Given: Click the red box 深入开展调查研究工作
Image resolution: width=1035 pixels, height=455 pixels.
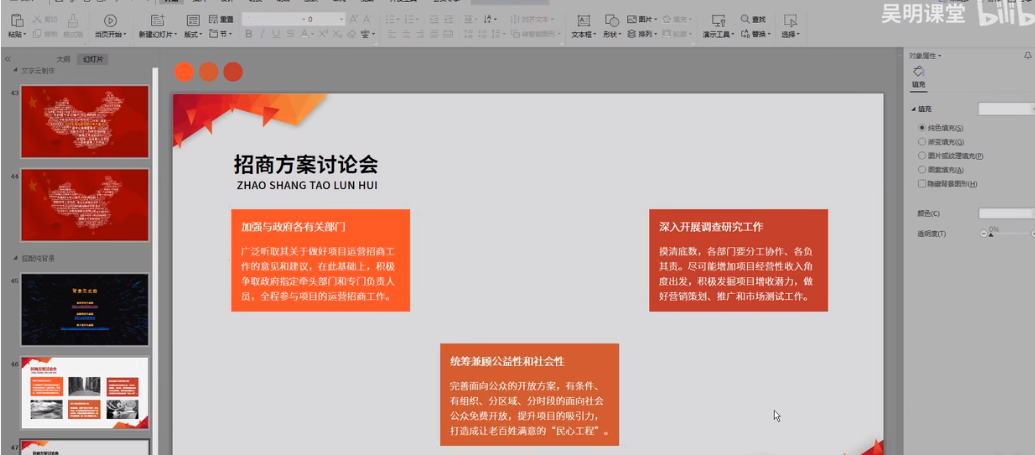Looking at the screenshot, I should [x=738, y=260].
